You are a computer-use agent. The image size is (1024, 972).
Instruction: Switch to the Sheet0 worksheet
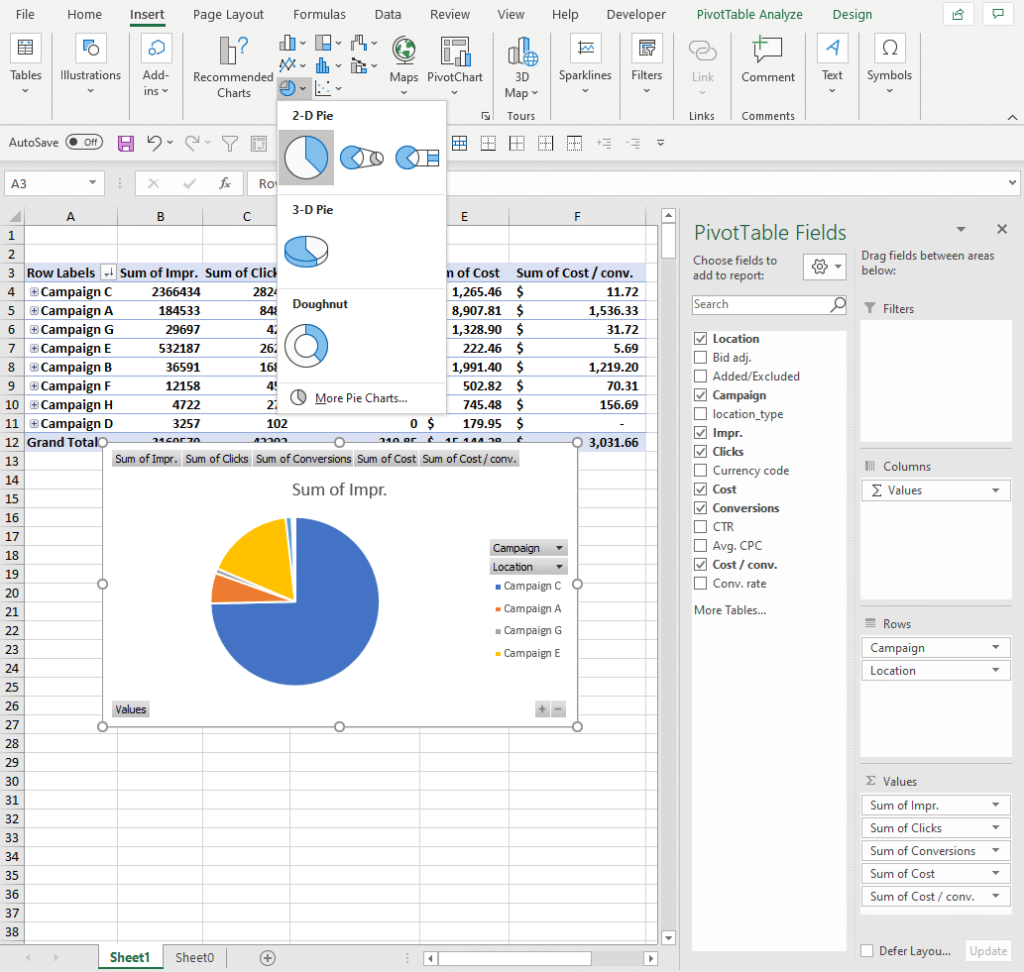pos(194,957)
